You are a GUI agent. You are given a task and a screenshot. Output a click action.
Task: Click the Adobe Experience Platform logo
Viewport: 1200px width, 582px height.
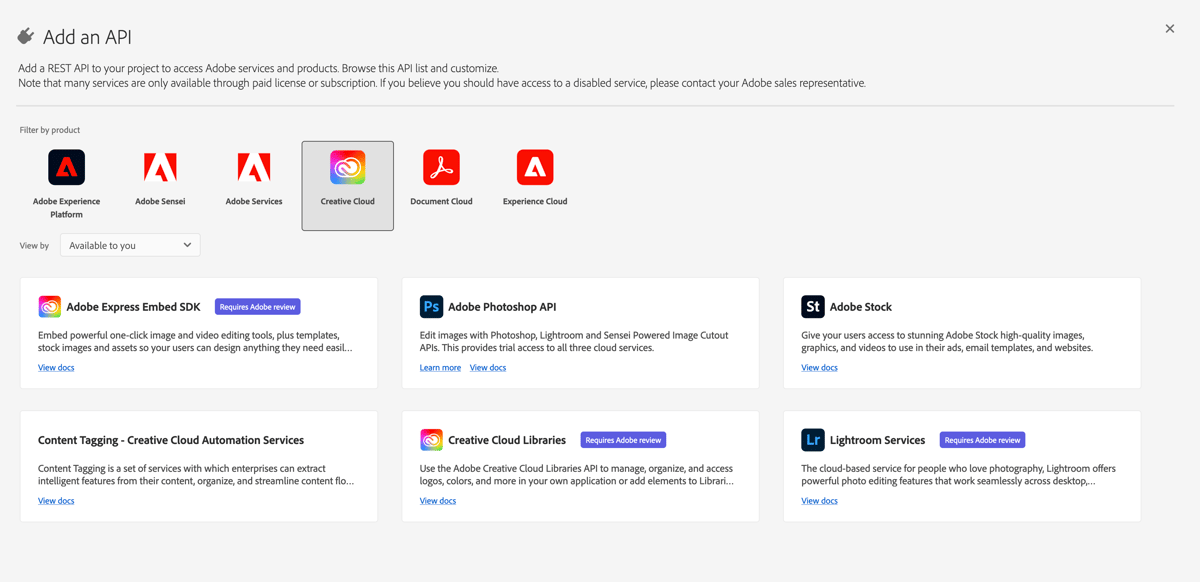coord(66,166)
